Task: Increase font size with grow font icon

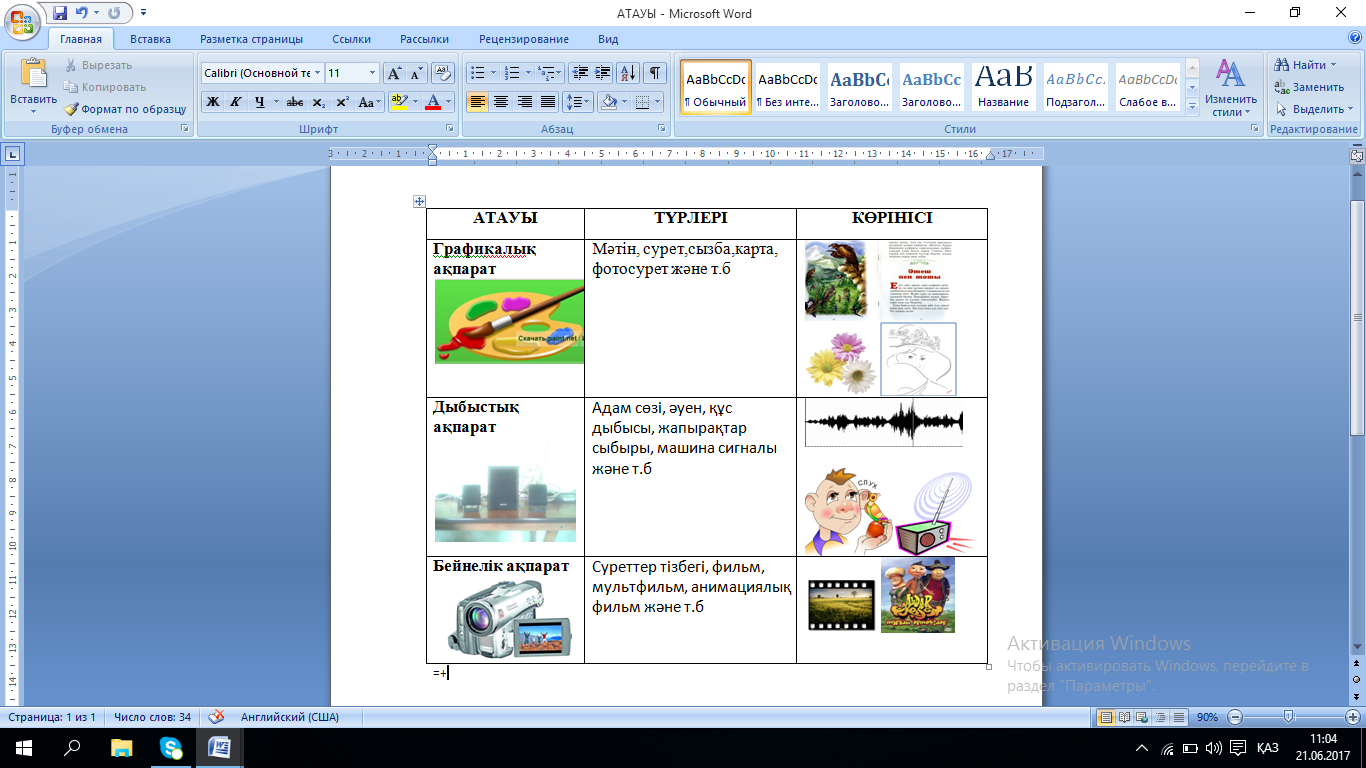Action: click(394, 73)
